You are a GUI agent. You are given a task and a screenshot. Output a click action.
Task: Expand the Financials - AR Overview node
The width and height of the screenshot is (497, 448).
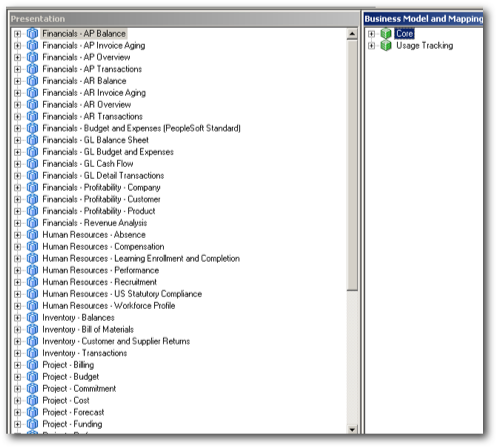[18, 105]
